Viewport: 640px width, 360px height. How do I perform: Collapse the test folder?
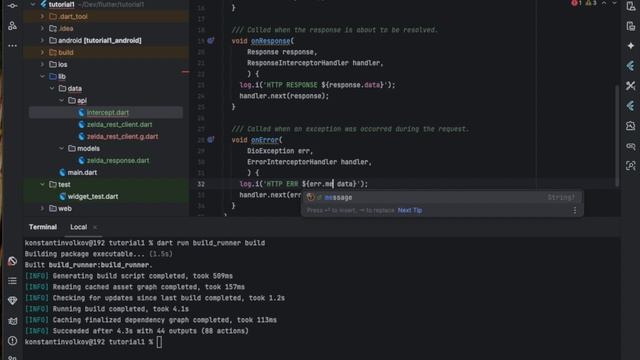42,184
